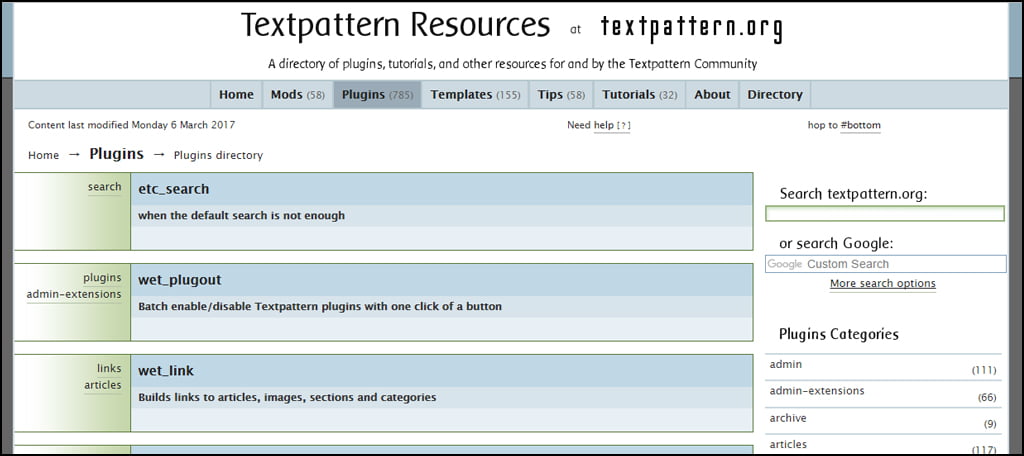Go to the Templates (155) tab
The width and height of the screenshot is (1024, 456).
(475, 95)
